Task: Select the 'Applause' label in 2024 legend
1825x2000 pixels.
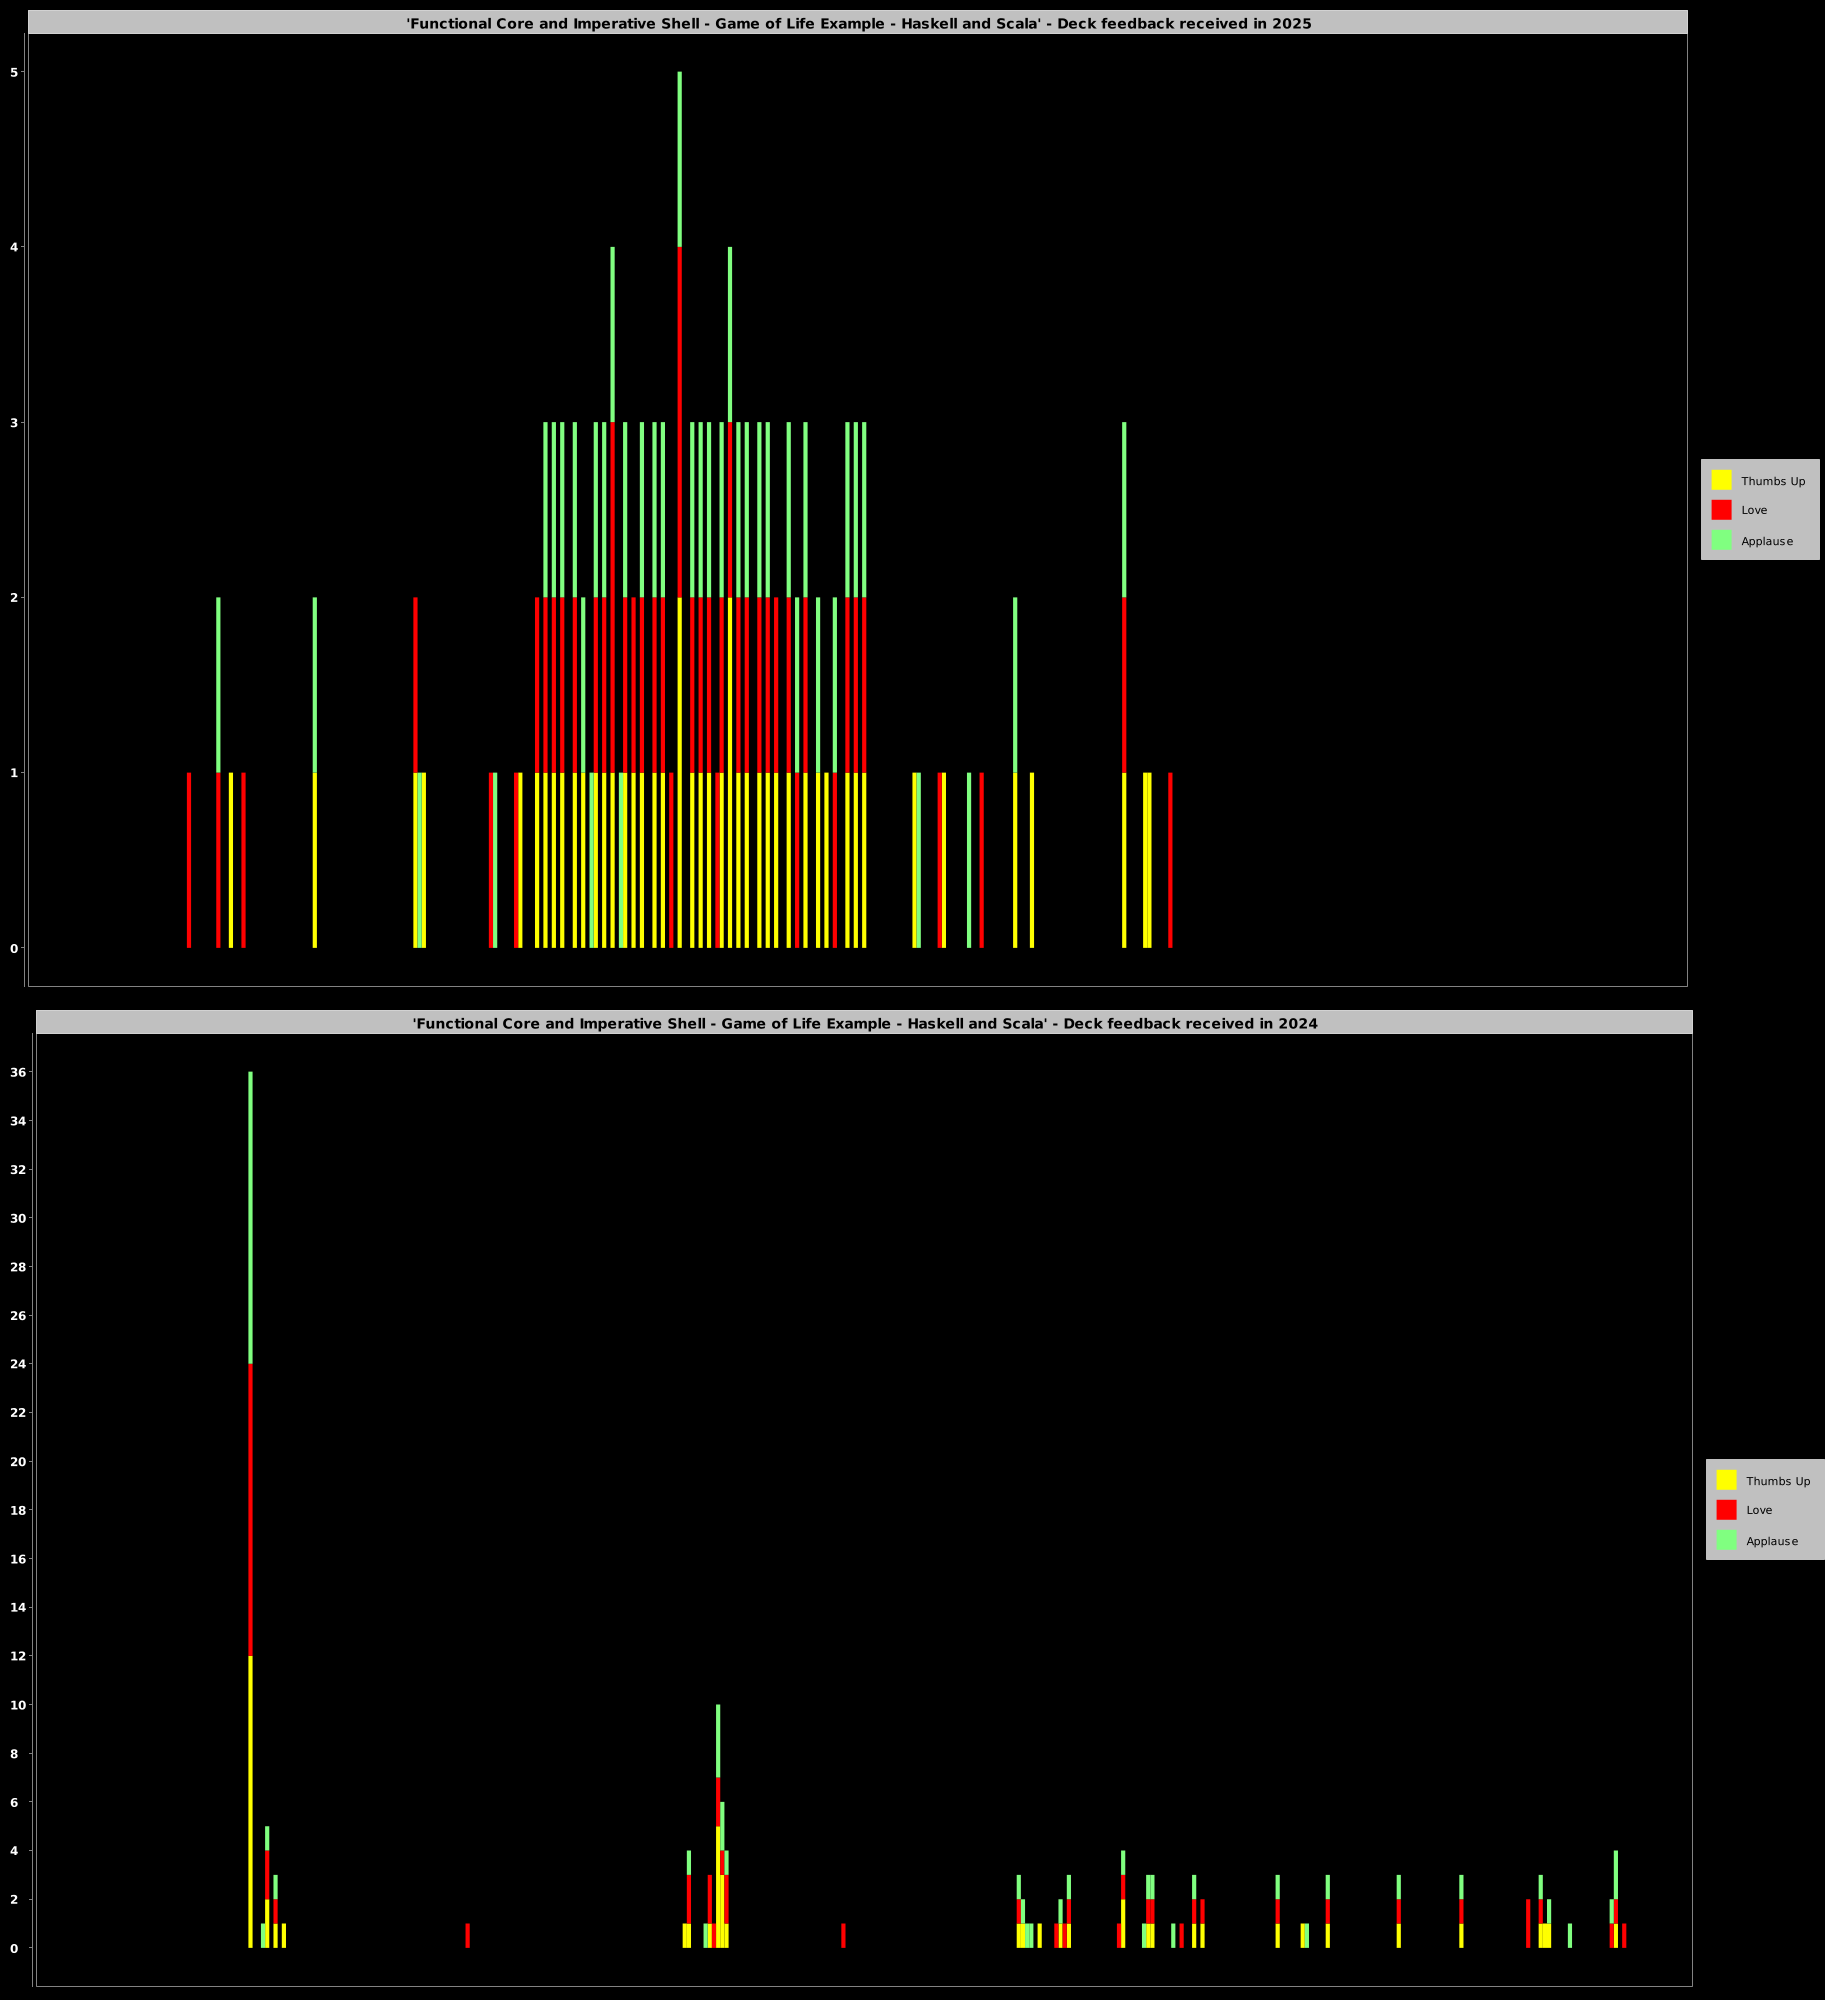Action: (1771, 1541)
